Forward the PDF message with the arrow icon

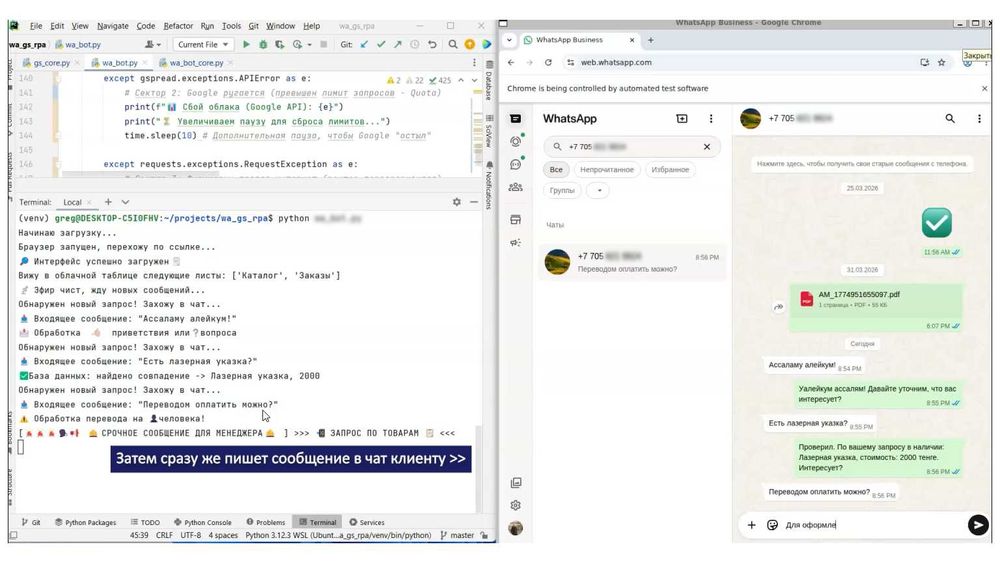click(778, 307)
